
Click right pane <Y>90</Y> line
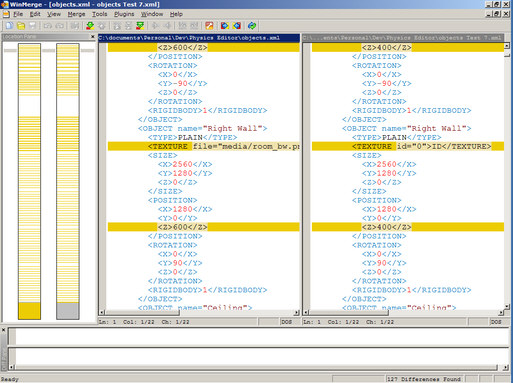(x=384, y=263)
